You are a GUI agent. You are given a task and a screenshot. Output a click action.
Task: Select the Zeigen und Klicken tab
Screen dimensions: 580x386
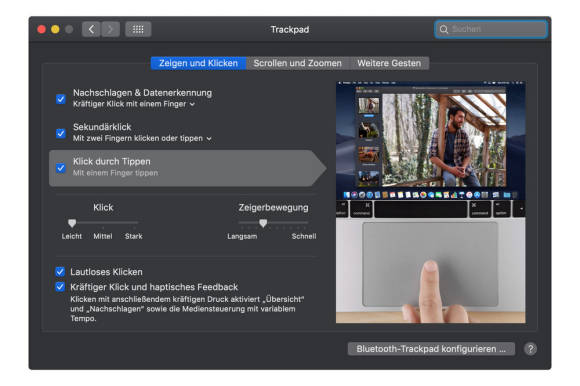198,63
